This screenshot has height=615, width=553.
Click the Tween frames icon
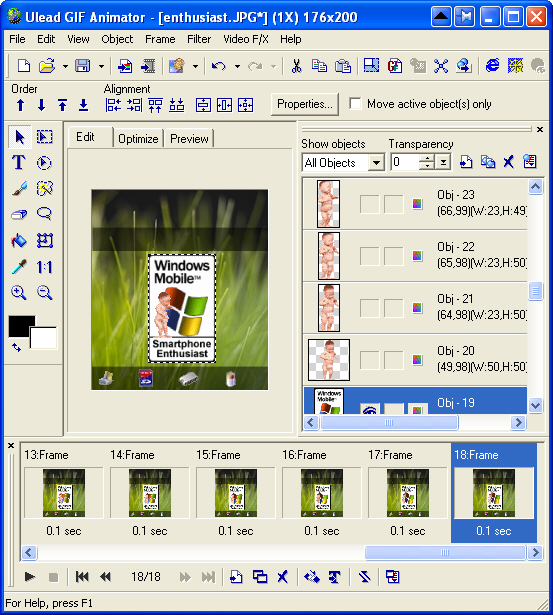[312, 577]
